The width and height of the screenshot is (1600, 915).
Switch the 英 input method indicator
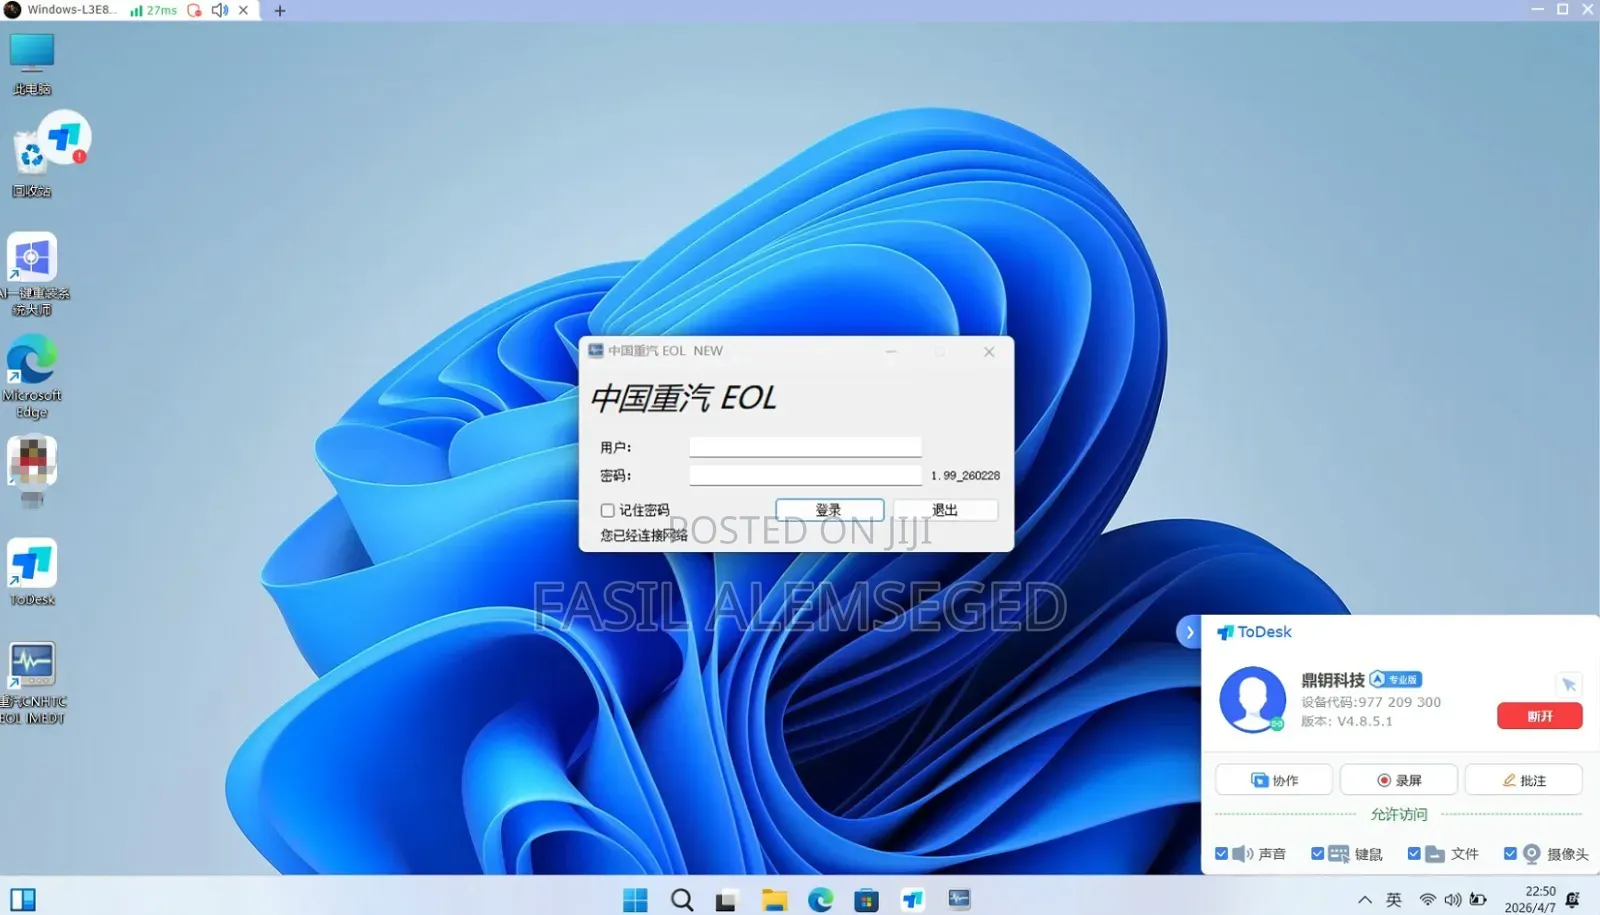(1394, 900)
